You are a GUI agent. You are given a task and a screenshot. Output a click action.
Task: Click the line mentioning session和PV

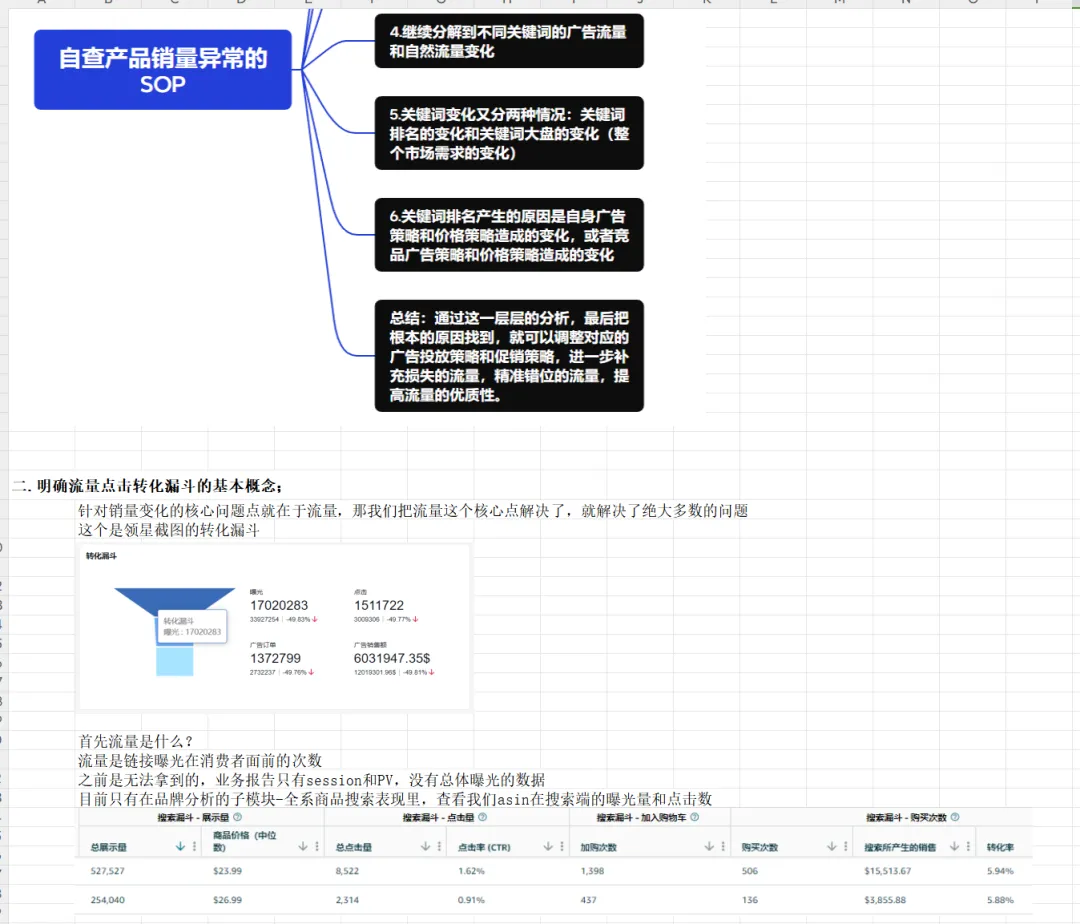(311, 780)
